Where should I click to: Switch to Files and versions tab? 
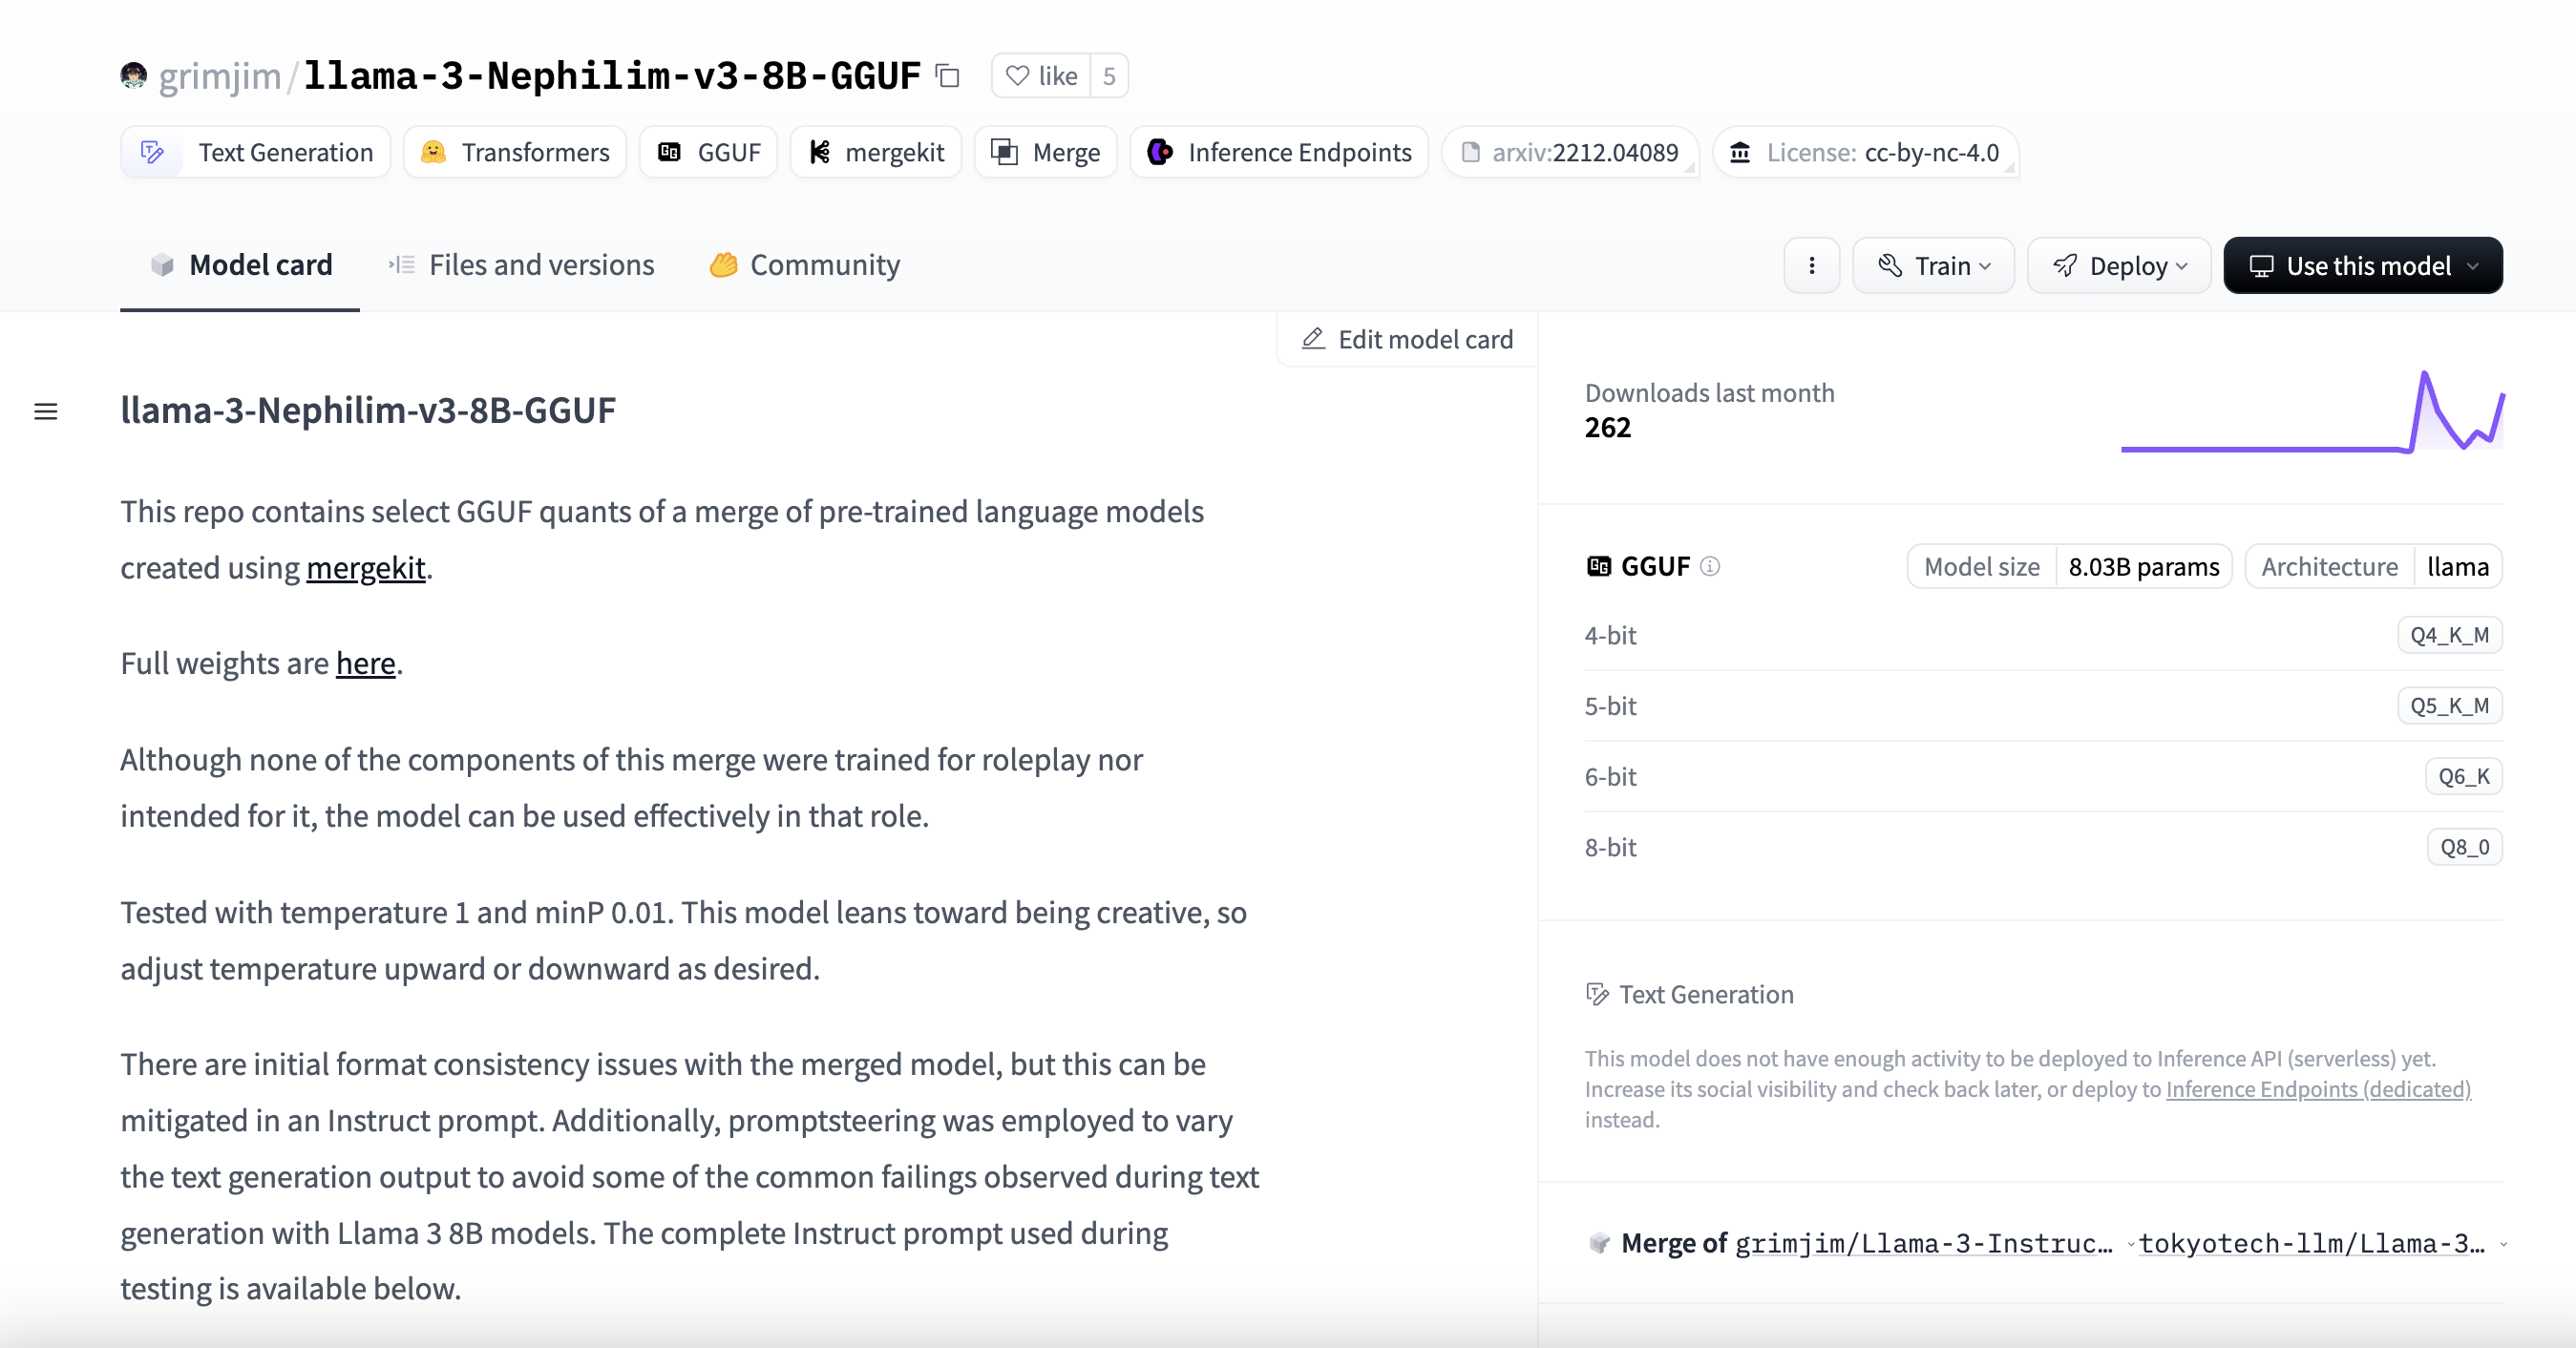tap(521, 265)
